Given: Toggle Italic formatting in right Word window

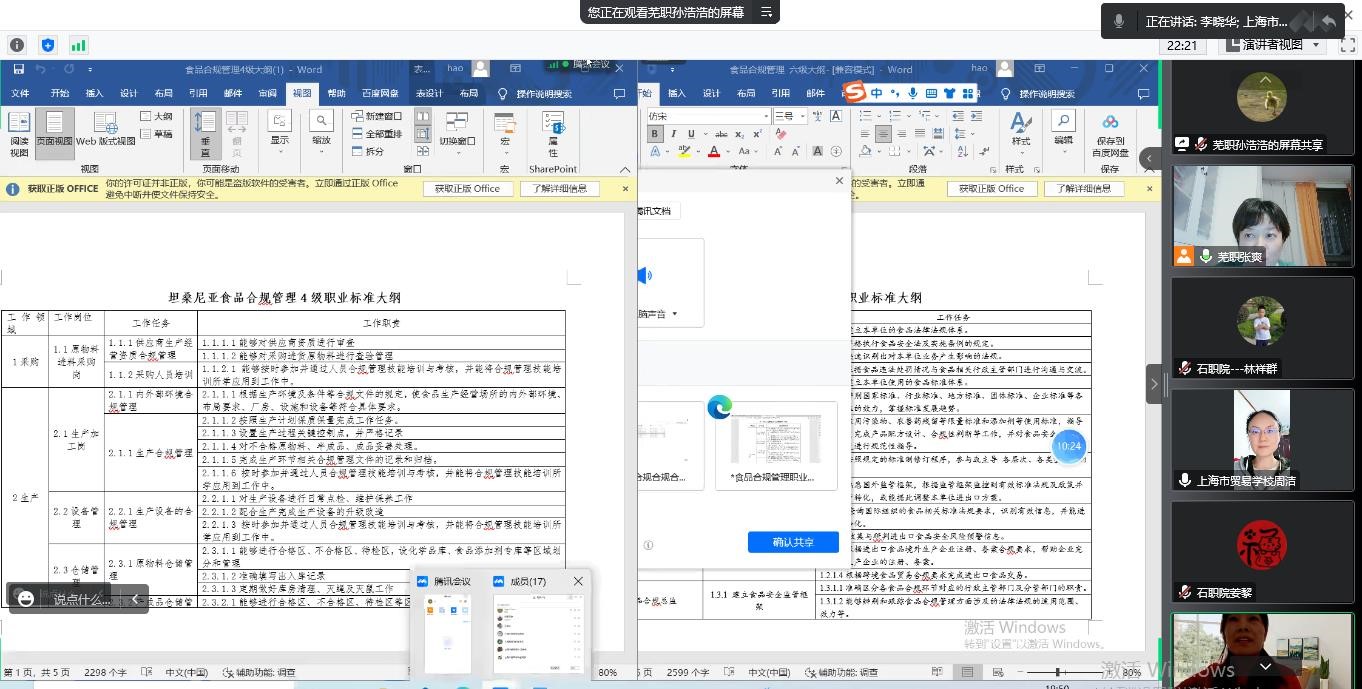Looking at the screenshot, I should [673, 134].
